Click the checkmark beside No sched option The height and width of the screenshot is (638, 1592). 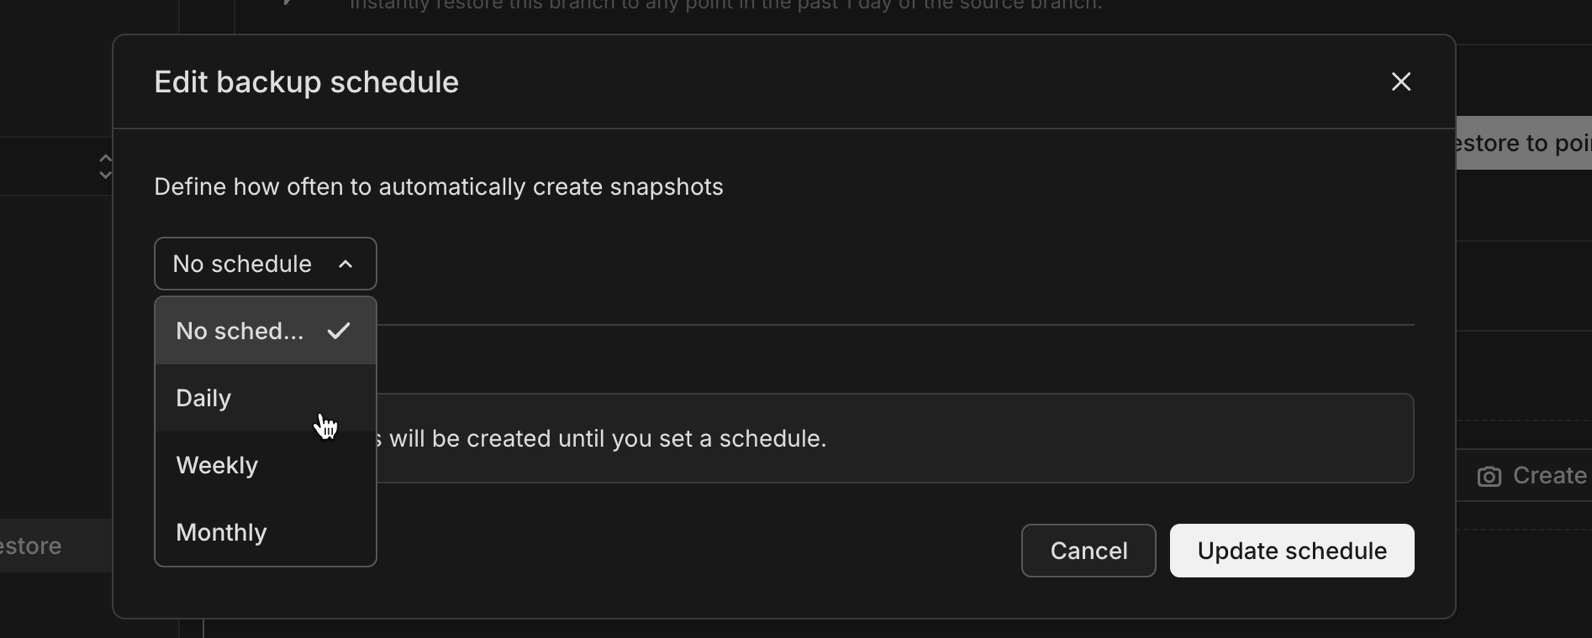(340, 330)
